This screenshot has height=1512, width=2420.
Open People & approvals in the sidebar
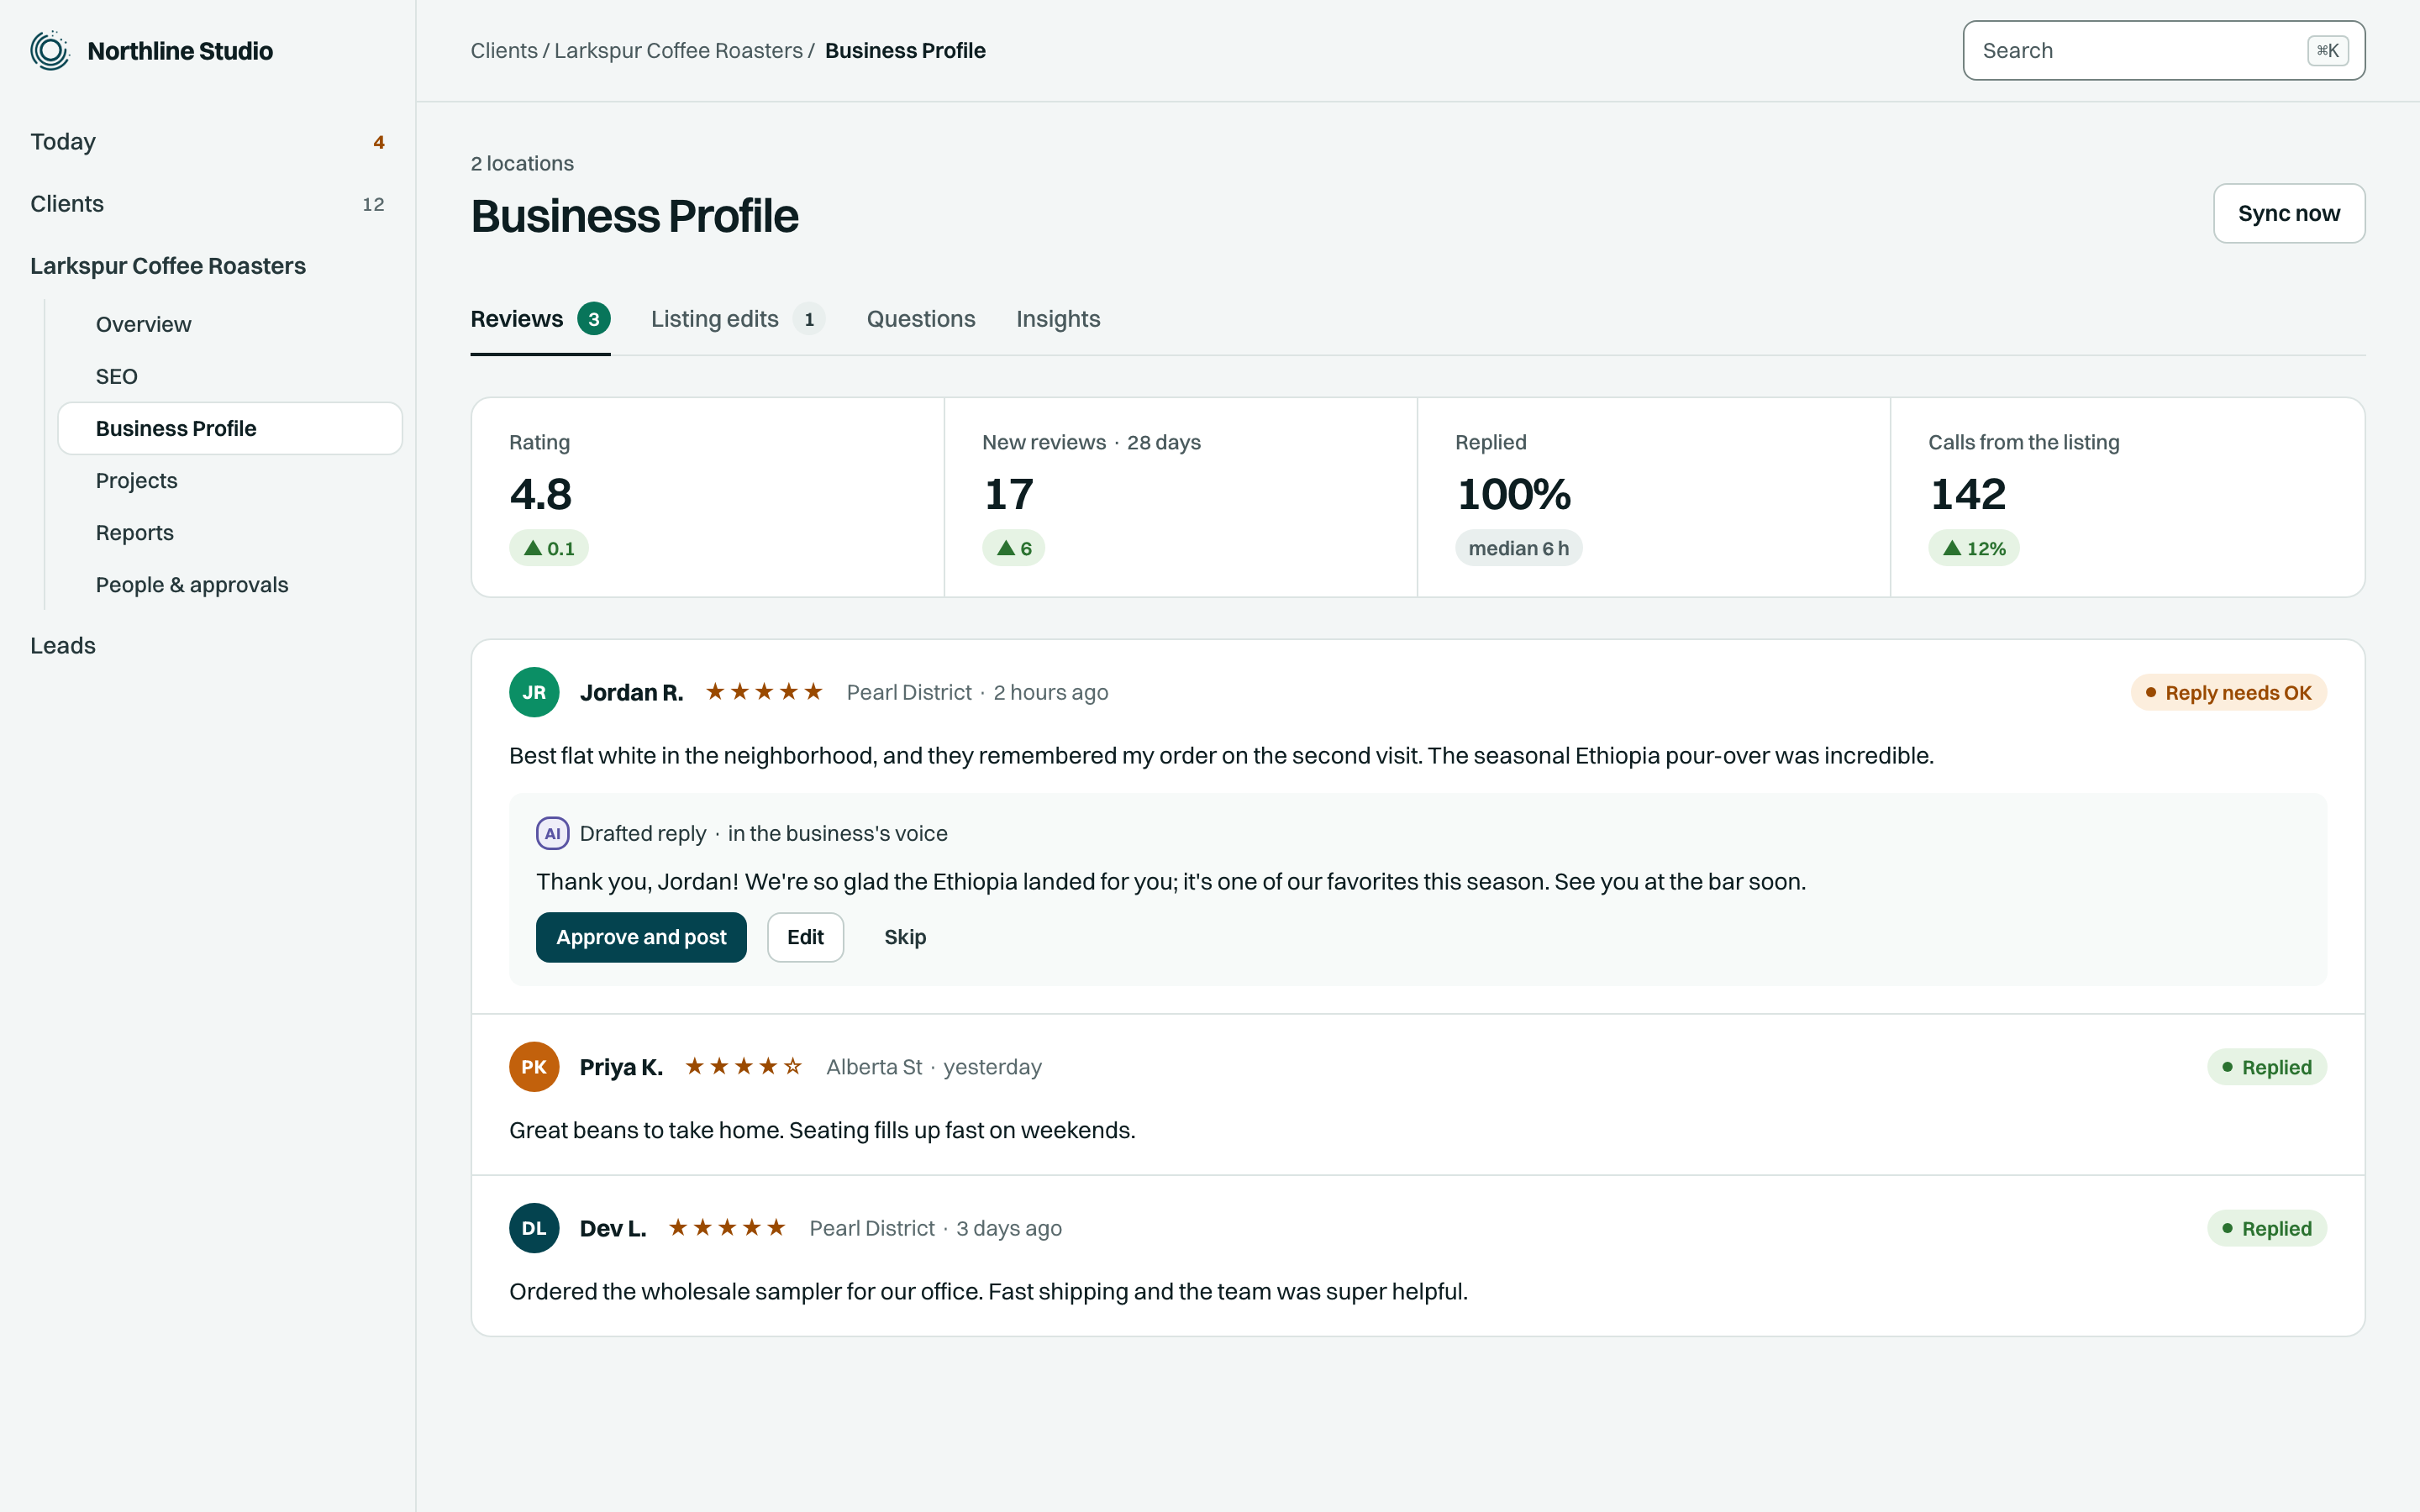(230, 585)
